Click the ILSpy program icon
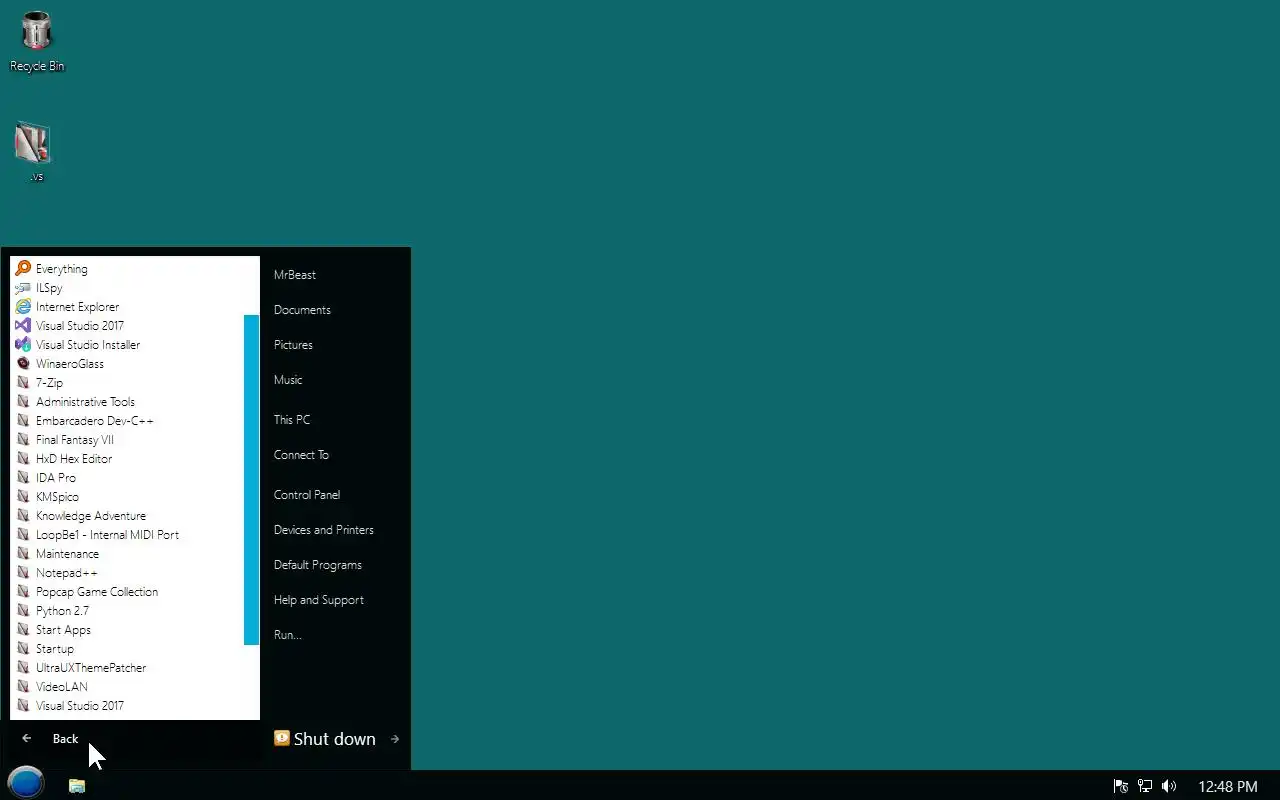The image size is (1280, 800). (23, 287)
